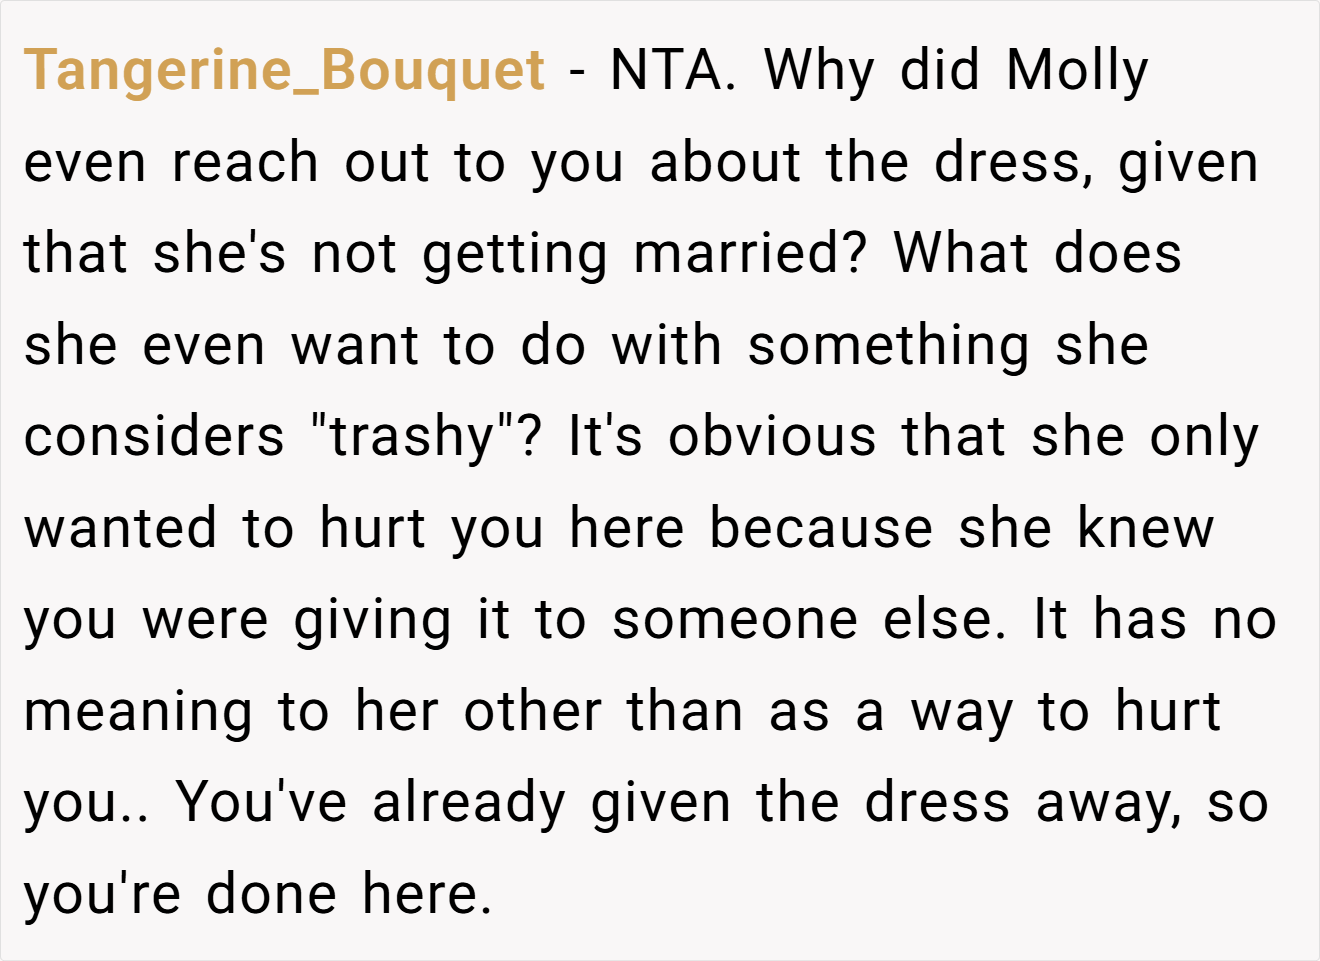
Task: Click the word "getting"
Action: coord(516,255)
